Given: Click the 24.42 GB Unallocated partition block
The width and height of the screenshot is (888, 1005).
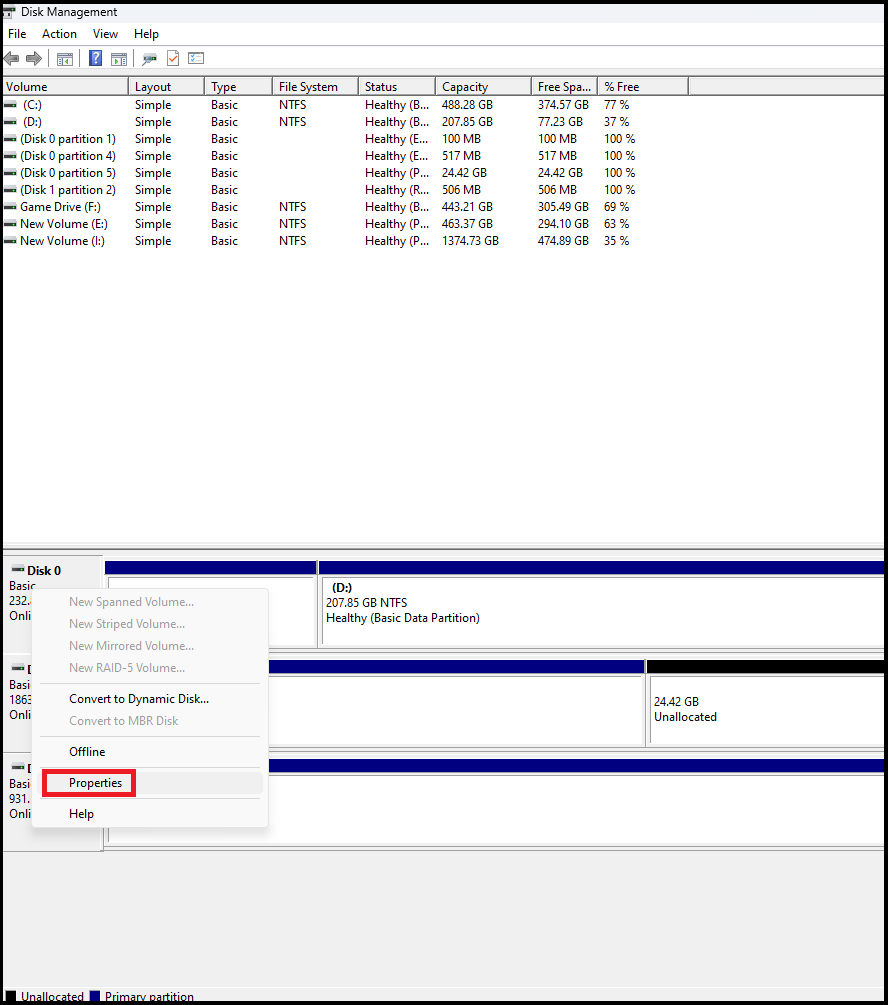Looking at the screenshot, I should [765, 710].
